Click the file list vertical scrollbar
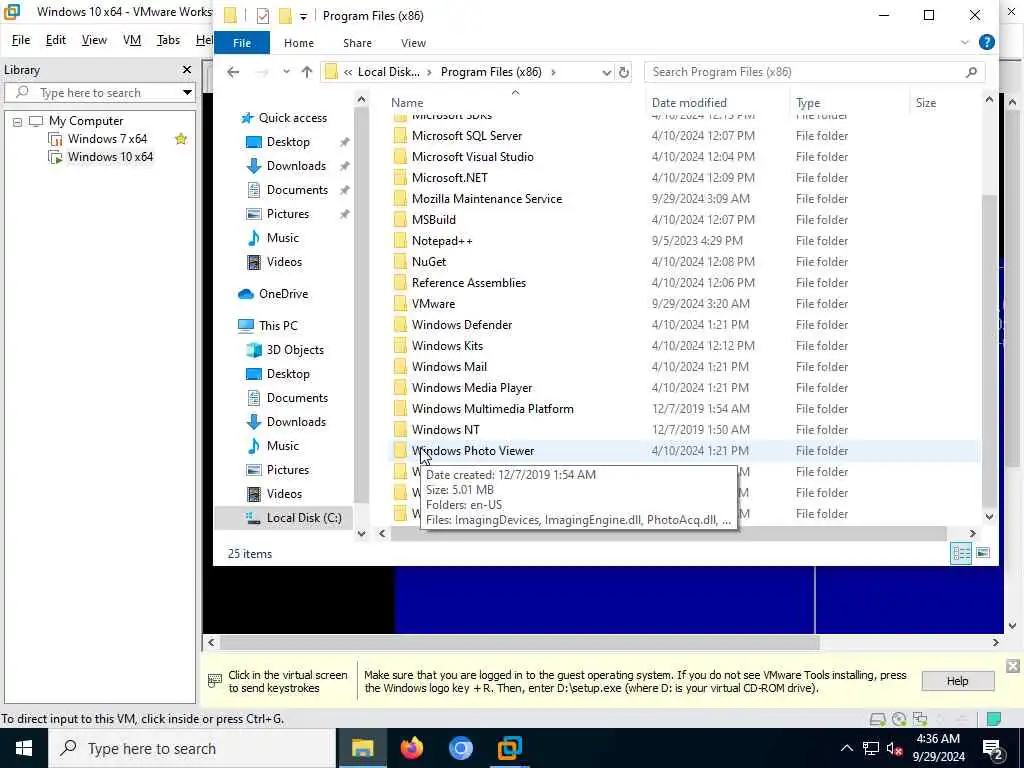Screen dimensions: 1024x768 [989, 349]
